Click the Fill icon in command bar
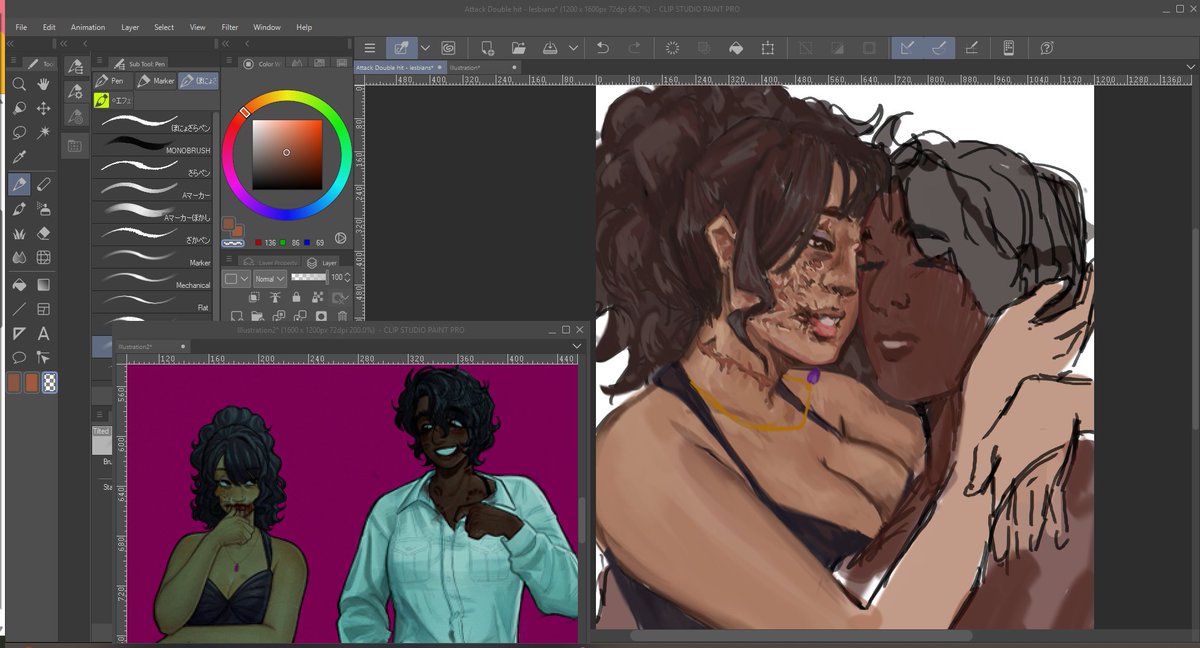This screenshot has height=648, width=1200. [x=735, y=47]
